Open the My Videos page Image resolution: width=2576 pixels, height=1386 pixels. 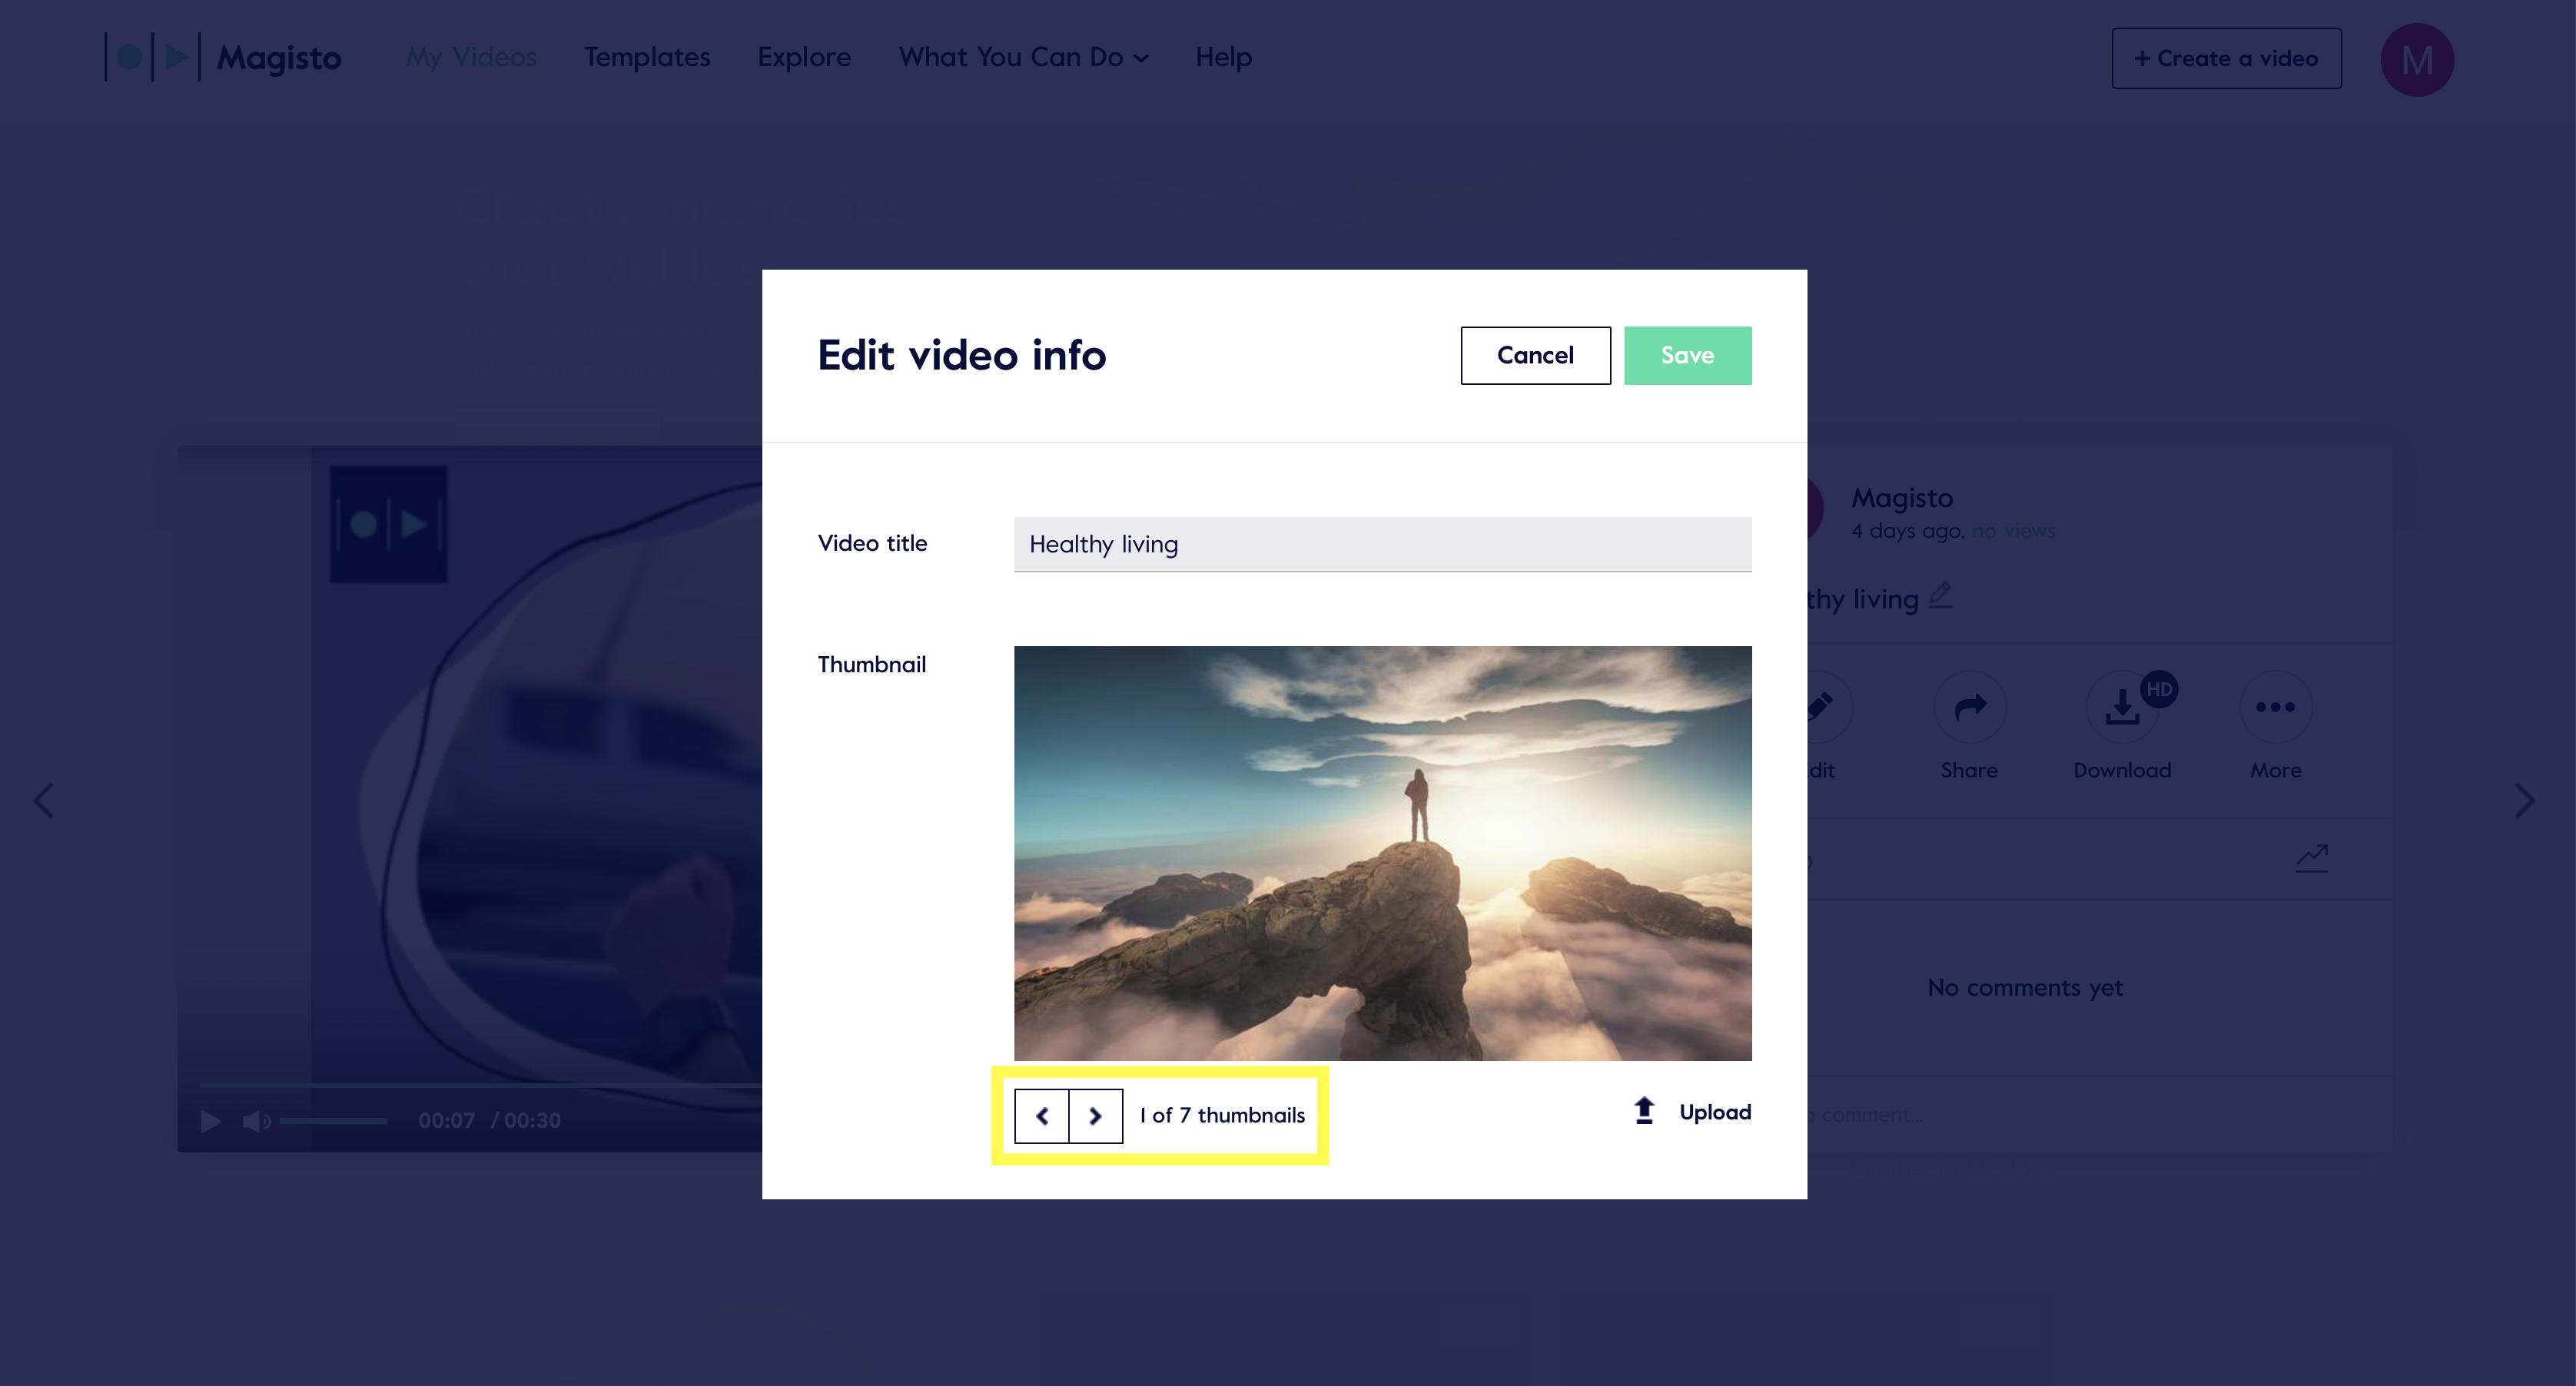pyautogui.click(x=471, y=57)
